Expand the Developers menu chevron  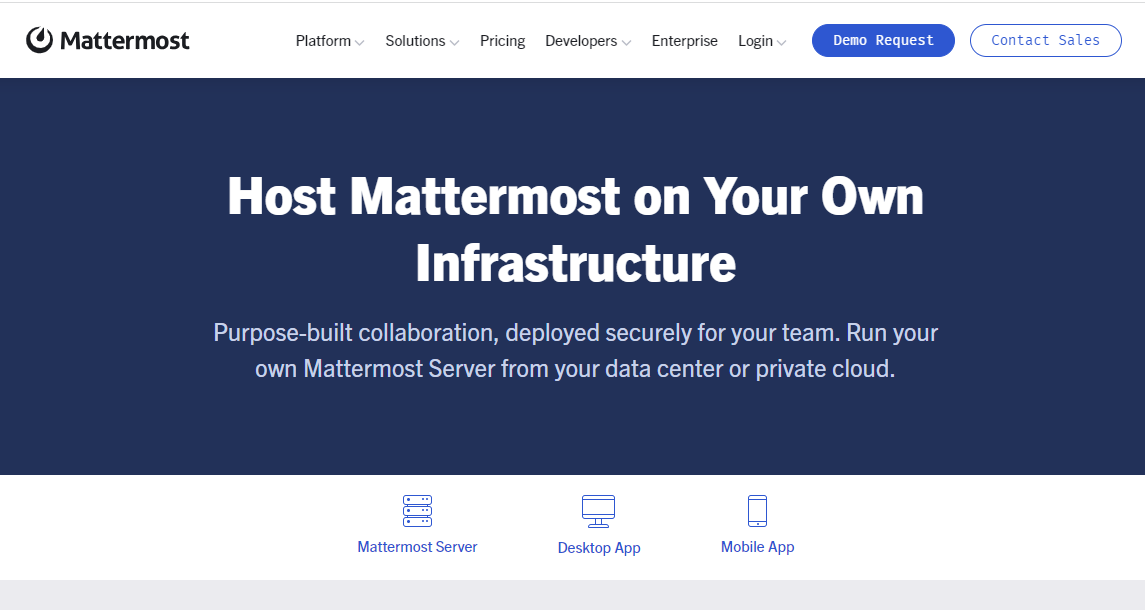pos(626,43)
